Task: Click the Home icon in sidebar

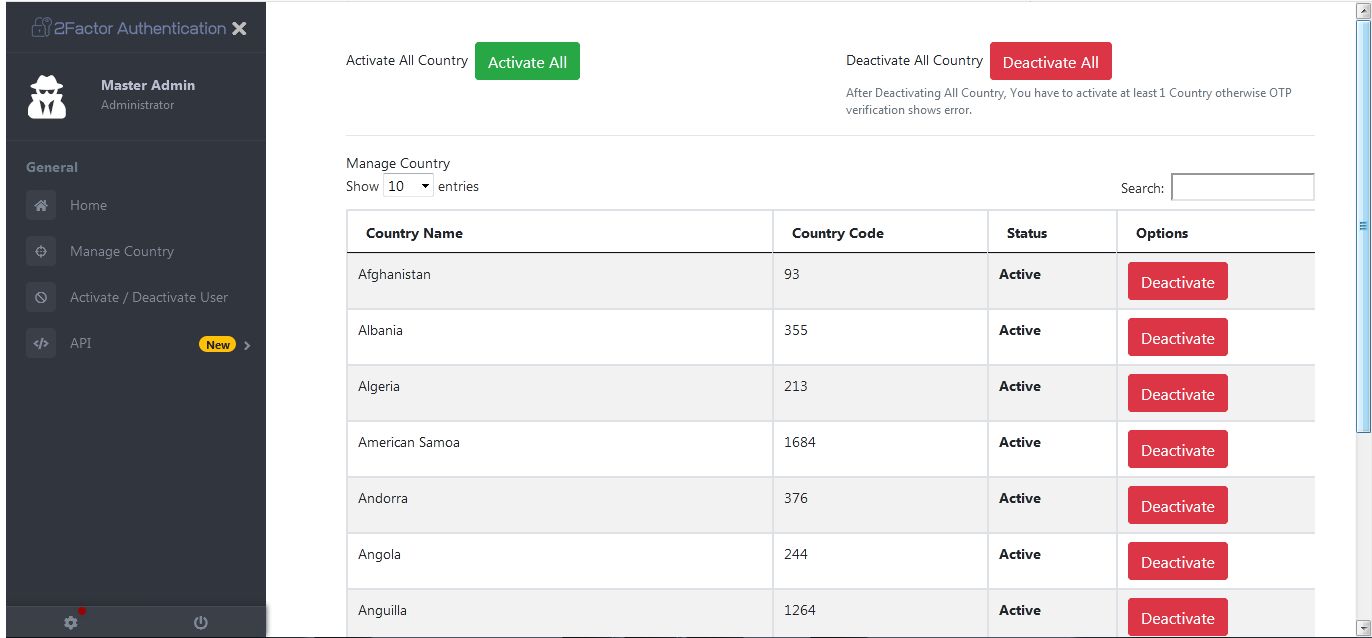Action: 41,206
